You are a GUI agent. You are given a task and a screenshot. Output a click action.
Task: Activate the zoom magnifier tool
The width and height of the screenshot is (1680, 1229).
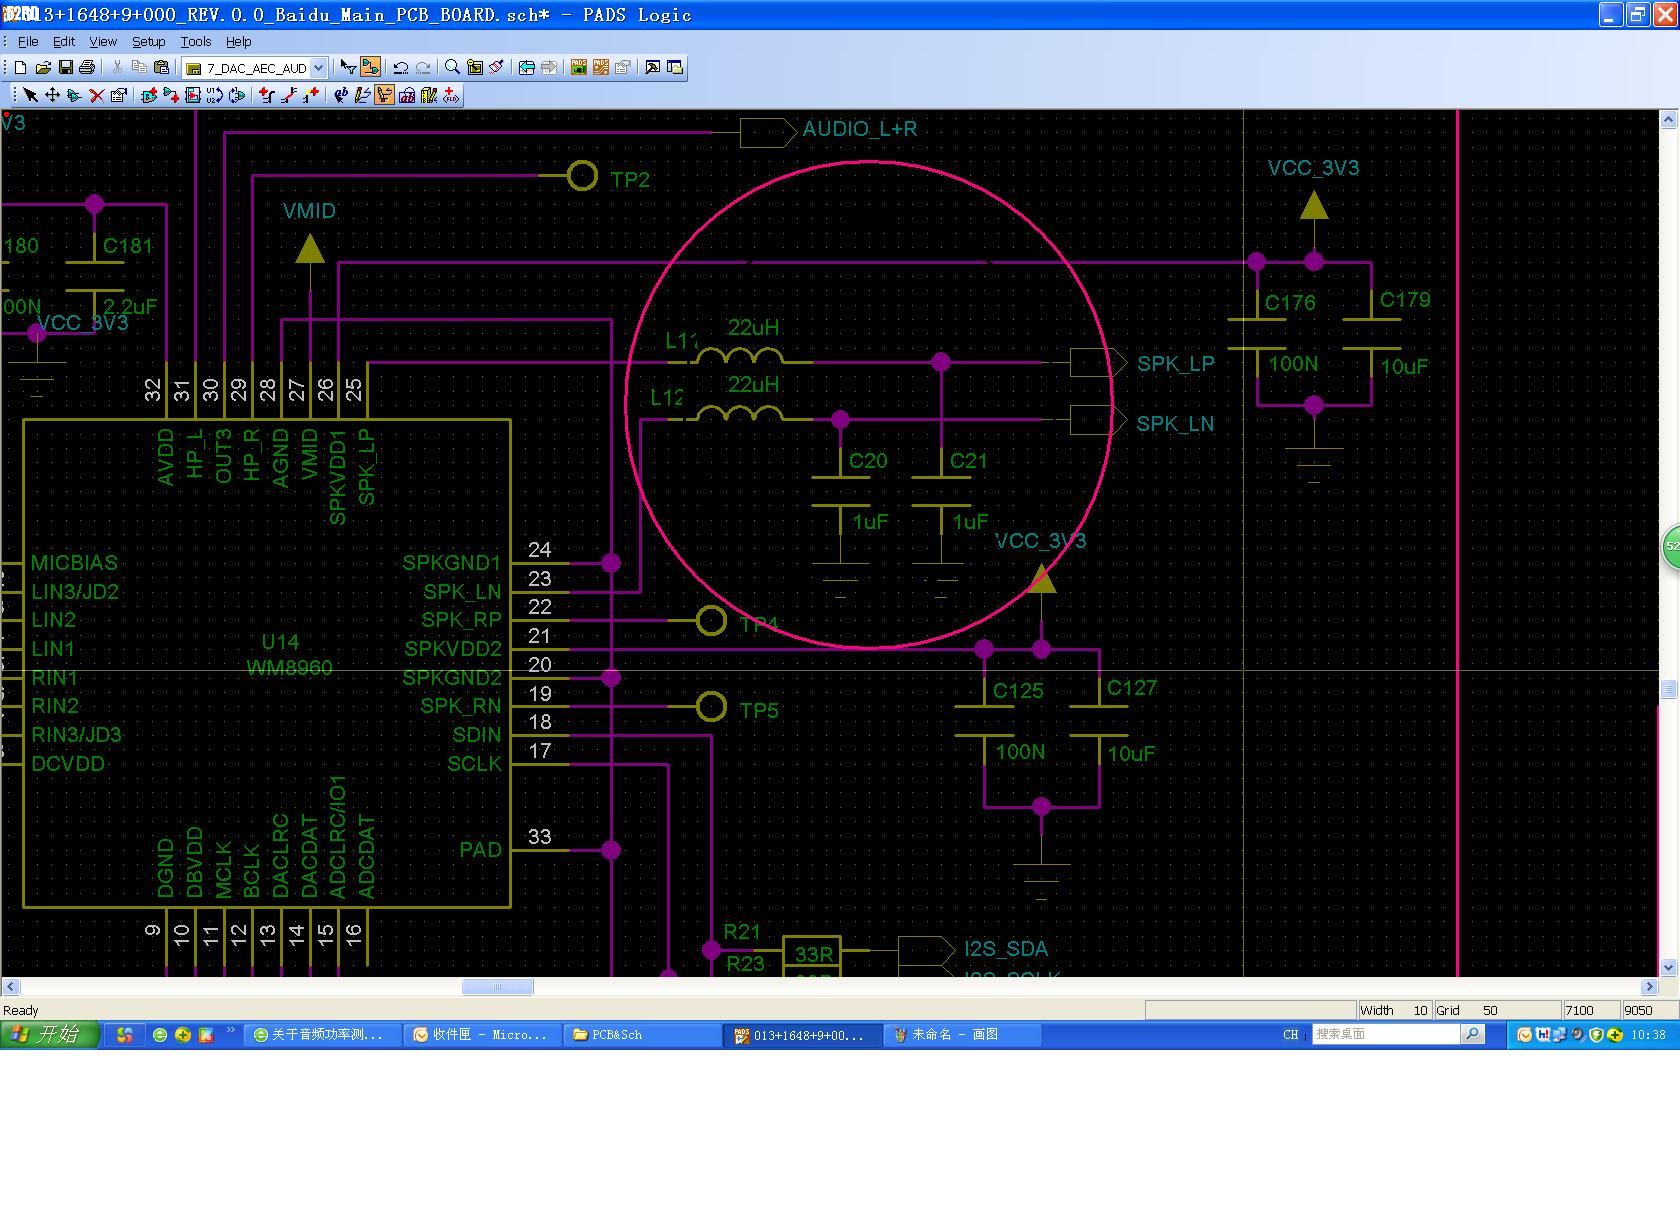[452, 67]
